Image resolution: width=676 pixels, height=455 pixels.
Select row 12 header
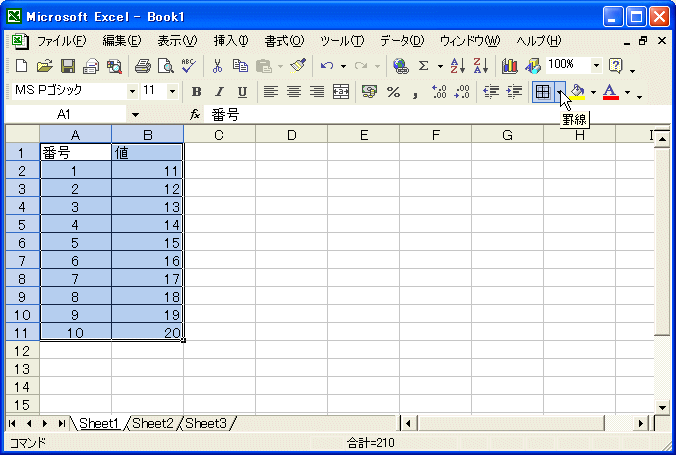(21, 351)
